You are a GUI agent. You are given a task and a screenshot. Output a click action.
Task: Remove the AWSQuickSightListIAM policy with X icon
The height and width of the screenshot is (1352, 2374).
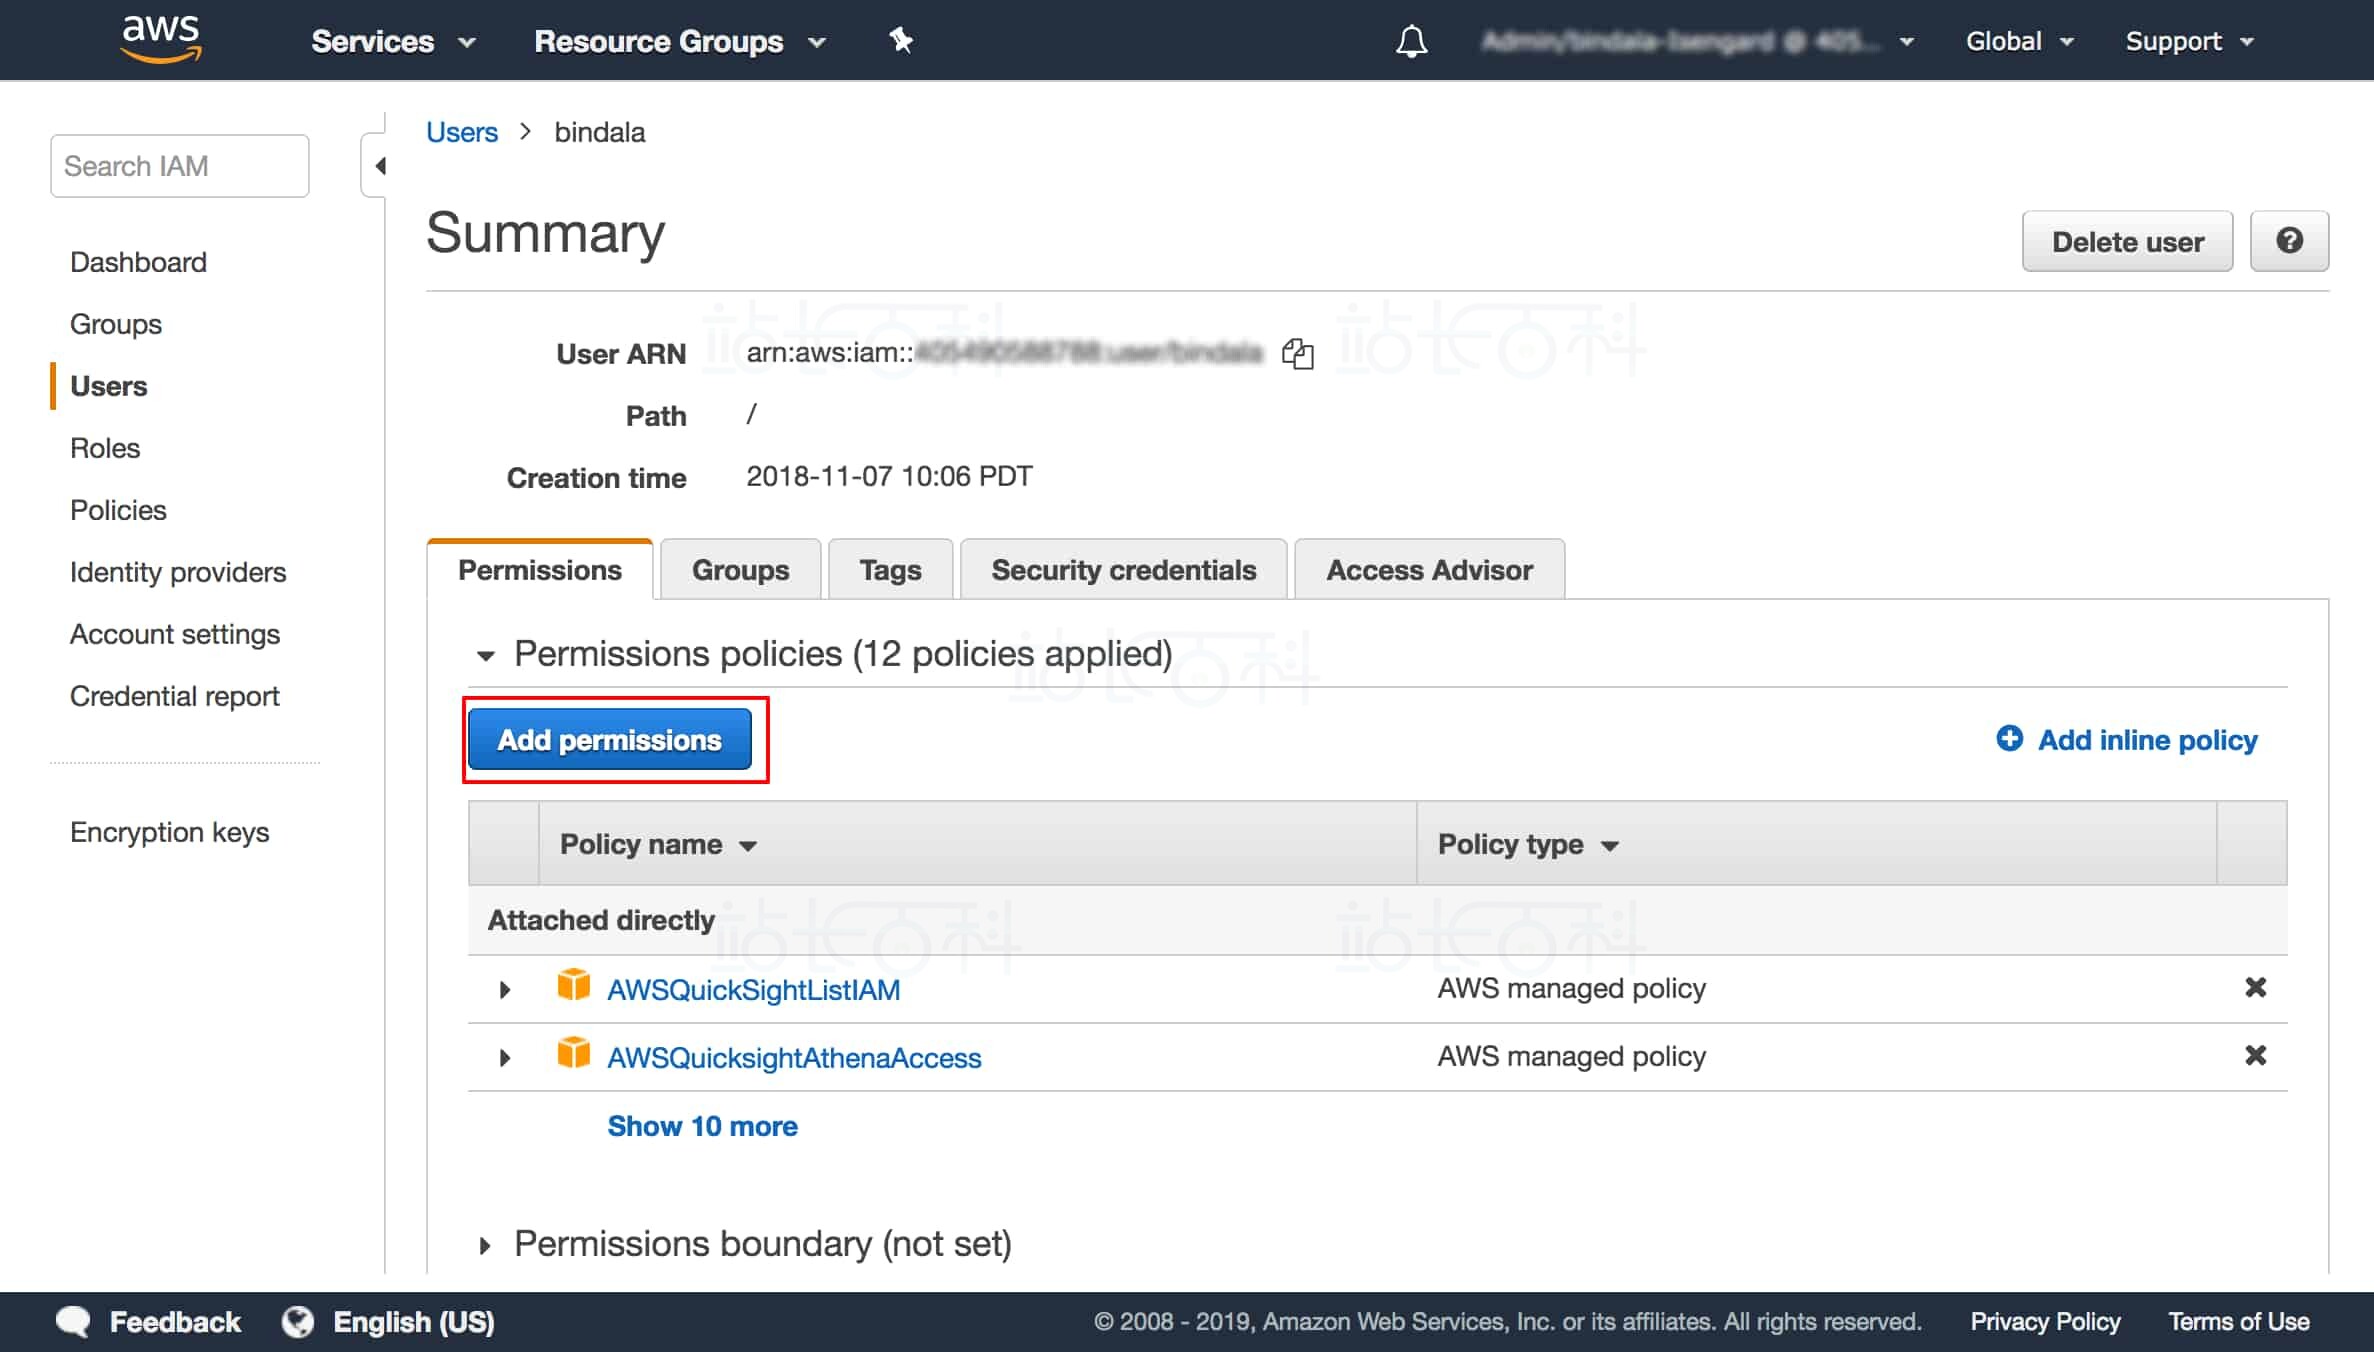pyautogui.click(x=2255, y=988)
